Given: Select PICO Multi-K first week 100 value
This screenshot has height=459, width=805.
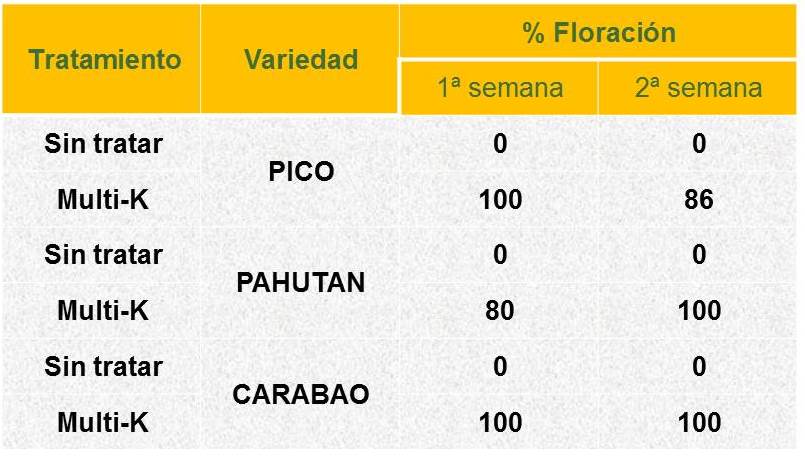Looking at the screenshot, I should click(x=501, y=199).
